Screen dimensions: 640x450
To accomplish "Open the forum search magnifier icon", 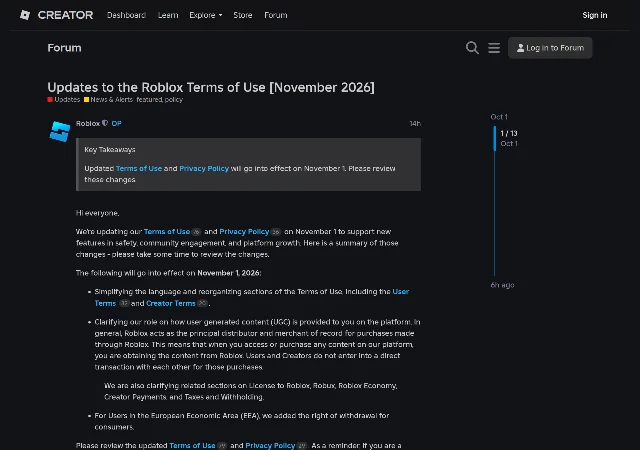I will point(472,48).
